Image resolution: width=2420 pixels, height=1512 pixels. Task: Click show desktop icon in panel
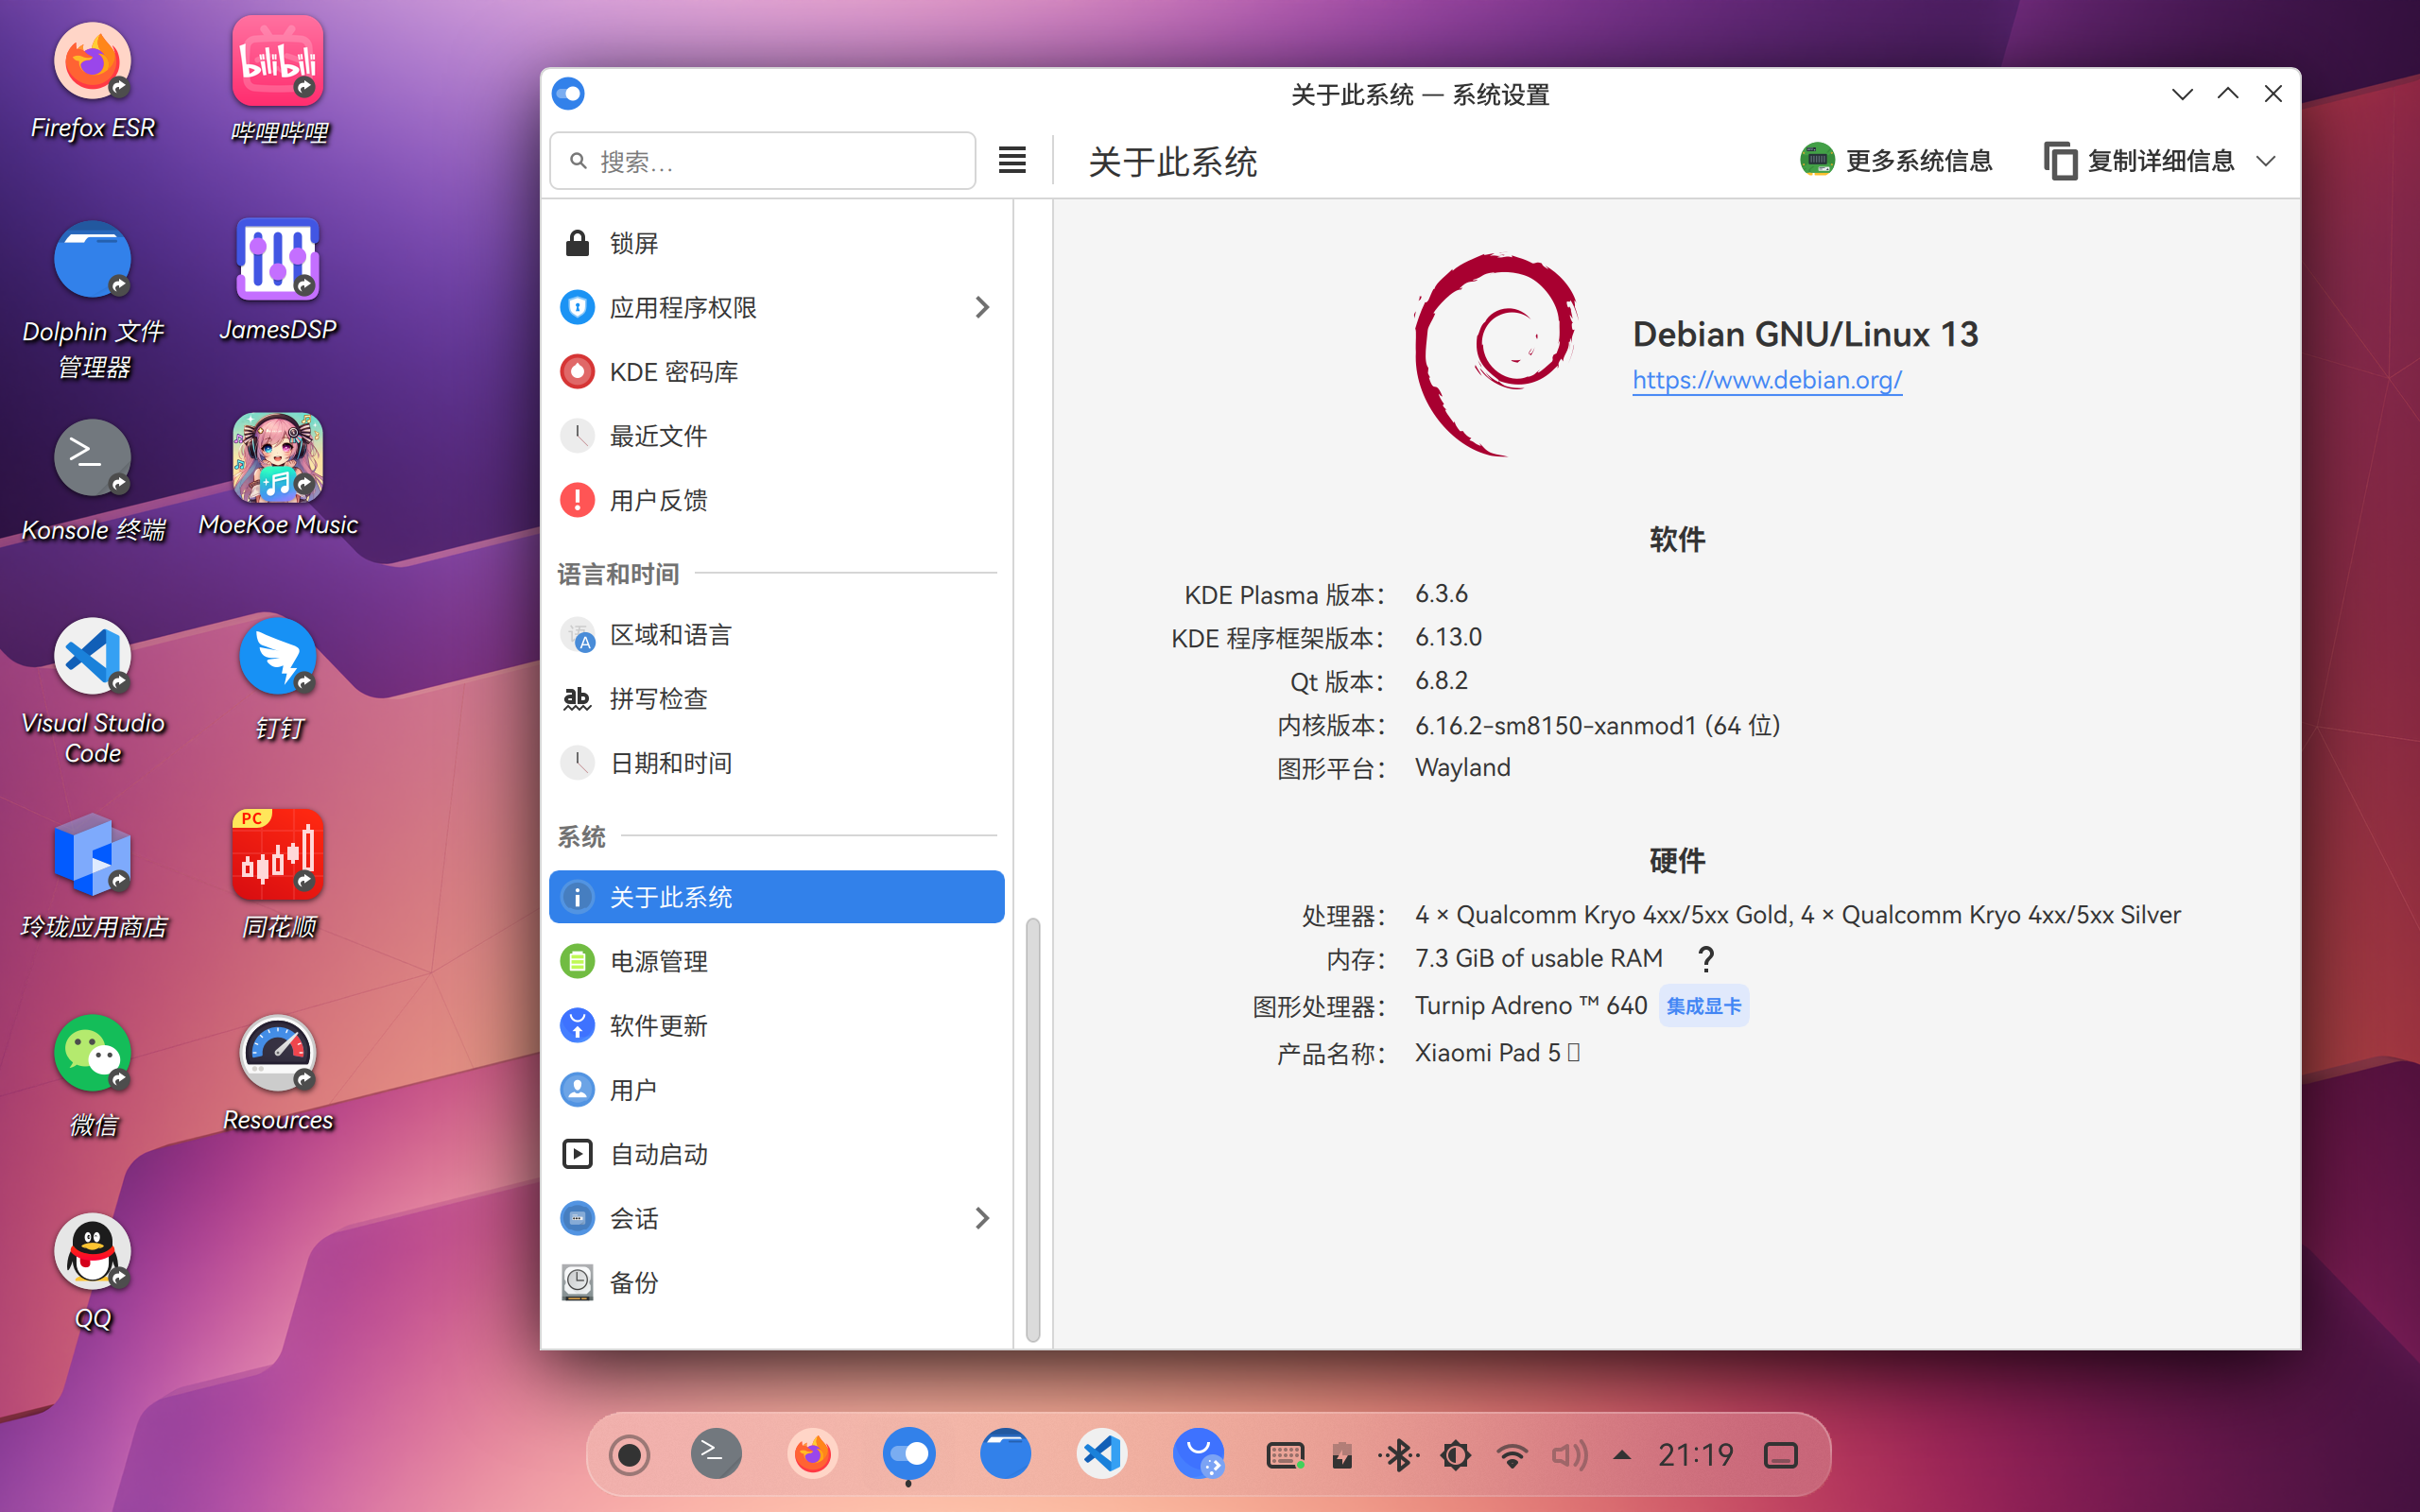coord(1781,1455)
